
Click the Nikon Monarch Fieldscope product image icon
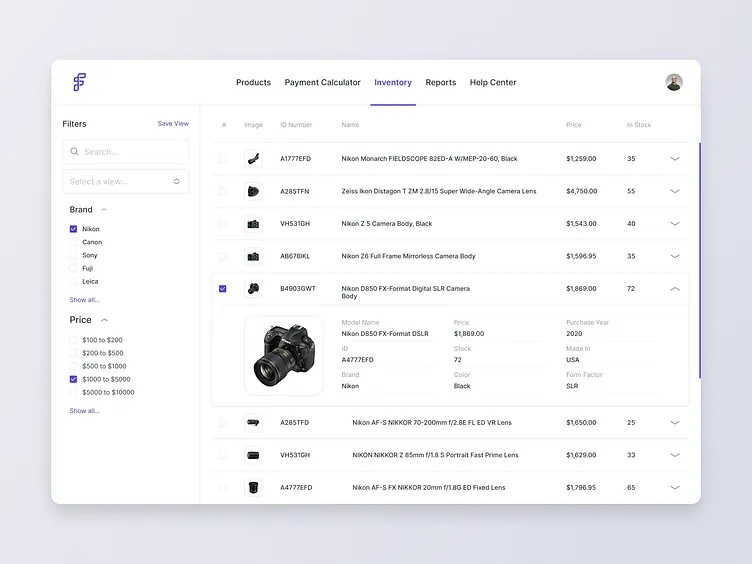(x=253, y=158)
